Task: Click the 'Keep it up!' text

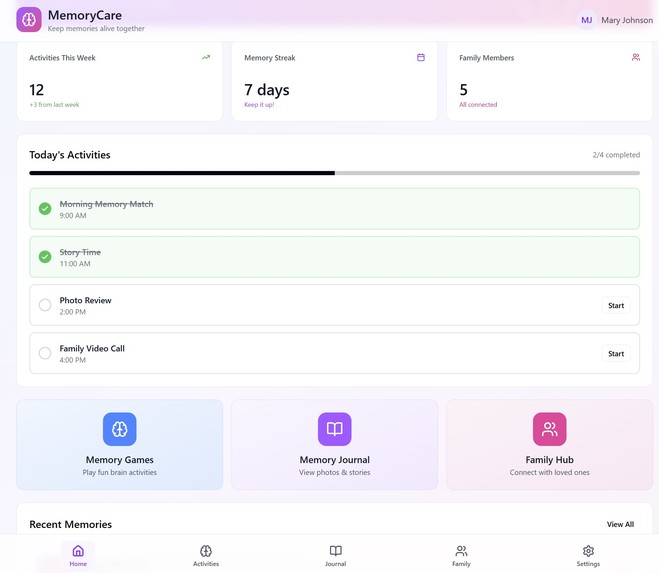Action: 259,104
